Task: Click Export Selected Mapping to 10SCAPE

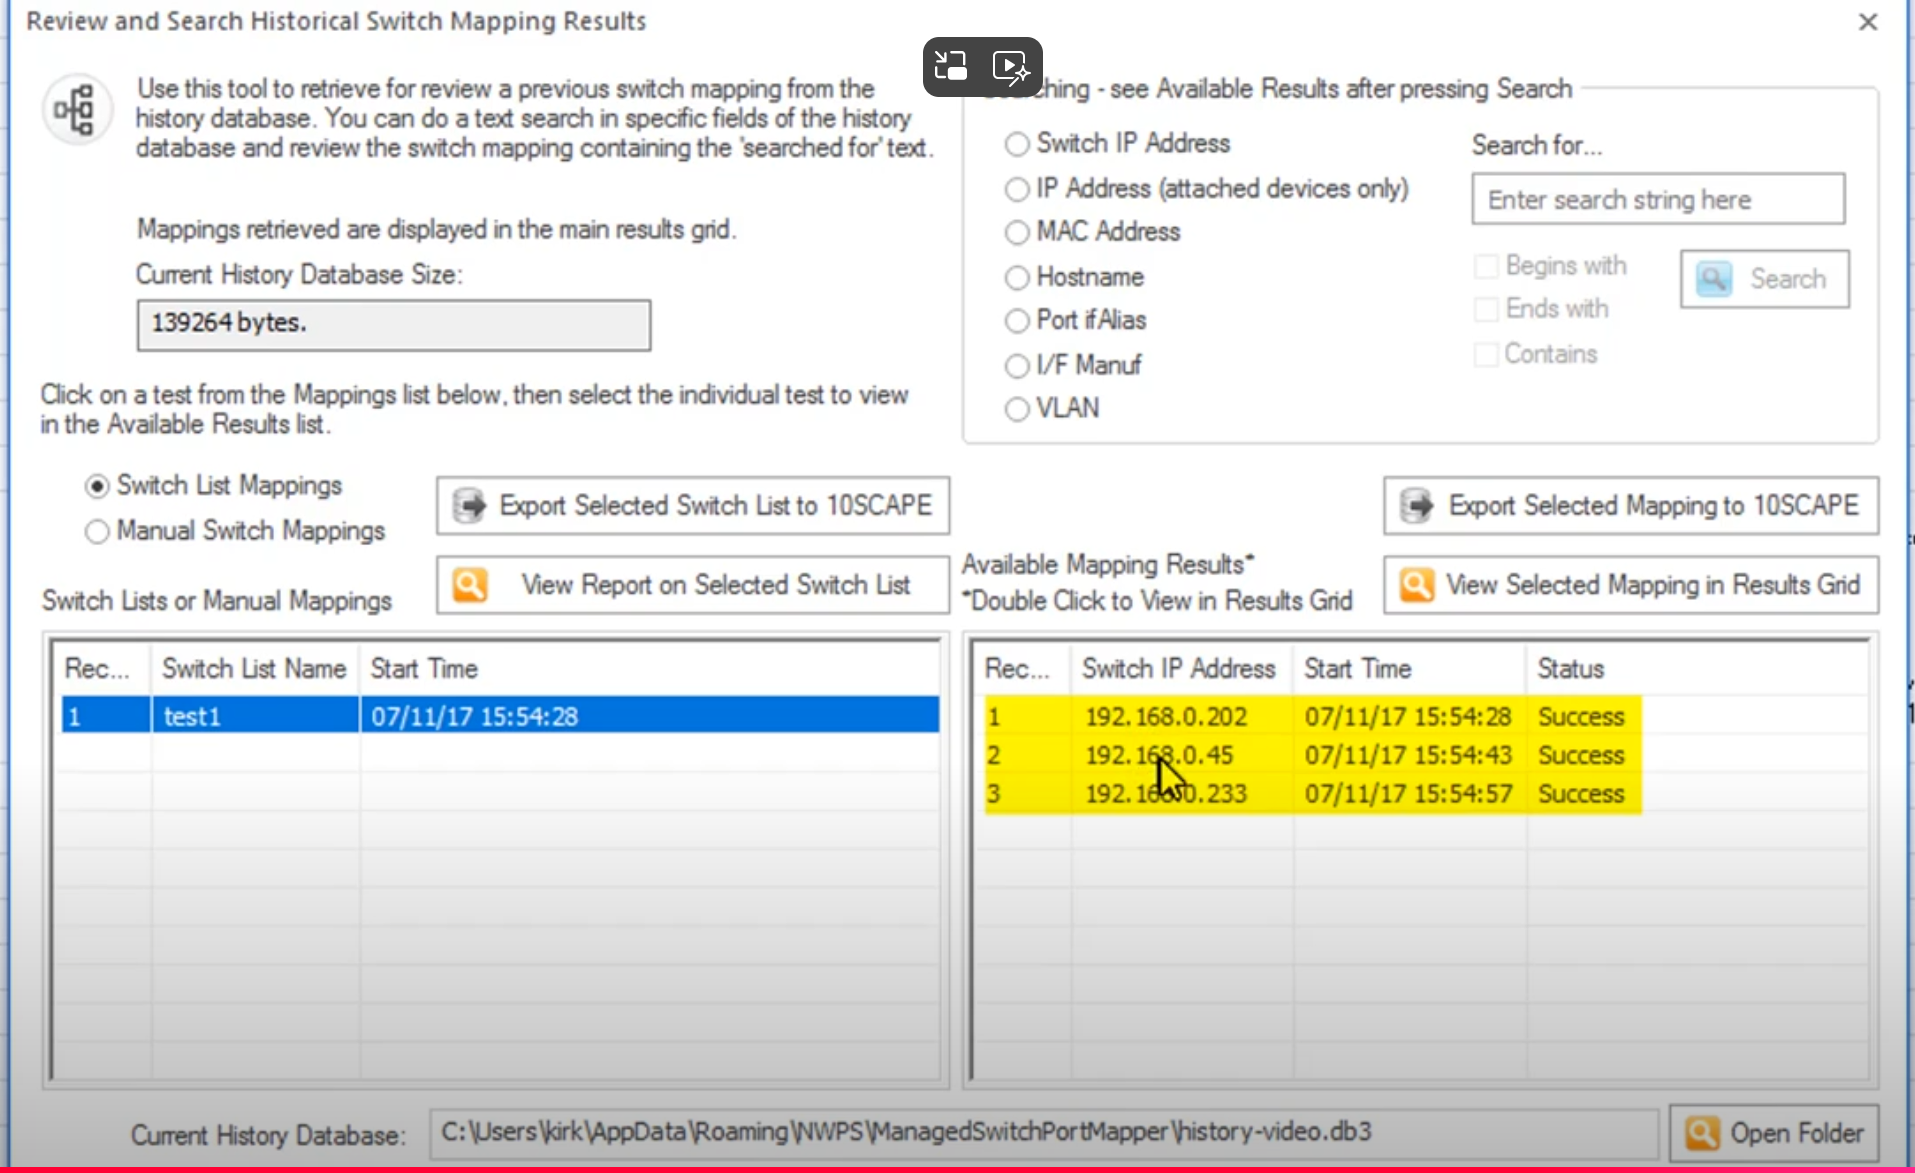Action: click(1631, 506)
